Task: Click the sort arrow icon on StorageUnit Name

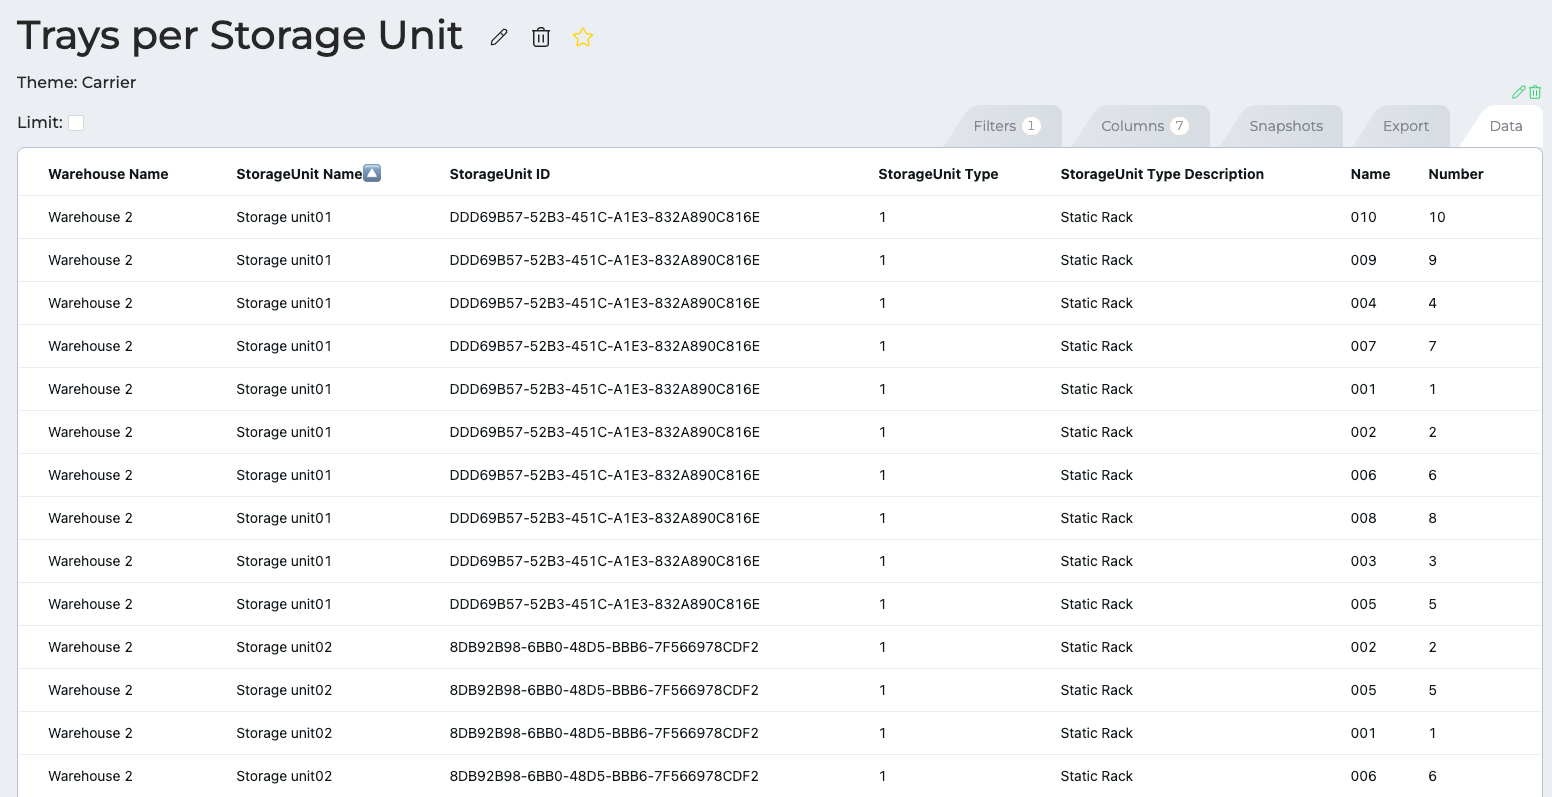Action: [372, 173]
